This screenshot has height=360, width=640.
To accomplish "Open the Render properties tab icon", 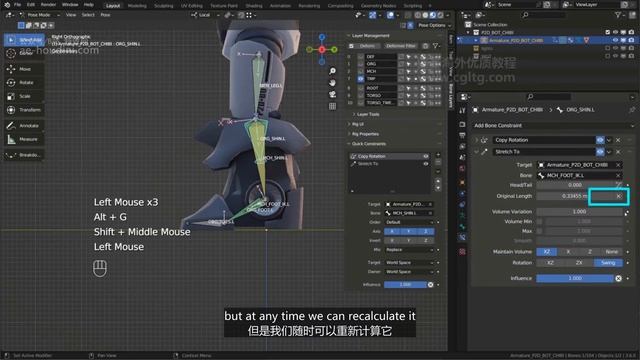I will coord(462,124).
